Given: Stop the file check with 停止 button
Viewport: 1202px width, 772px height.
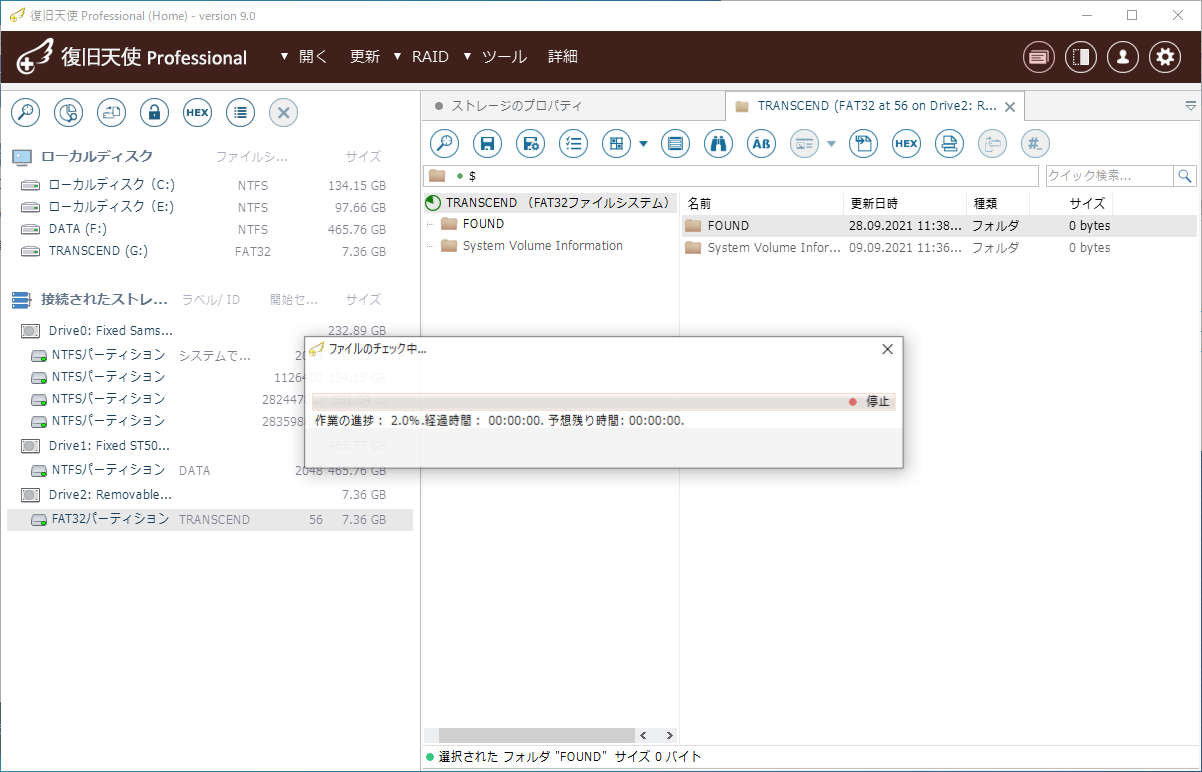Looking at the screenshot, I should point(870,401).
